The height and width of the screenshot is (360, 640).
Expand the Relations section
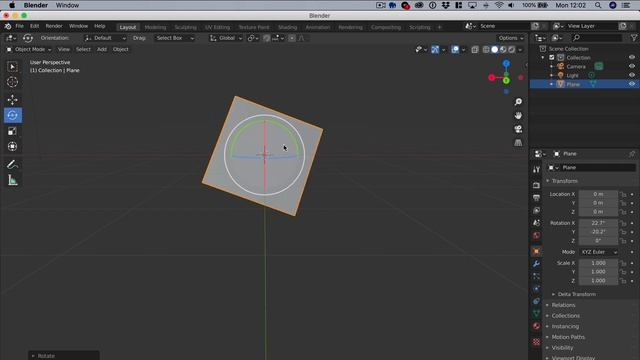click(563, 305)
